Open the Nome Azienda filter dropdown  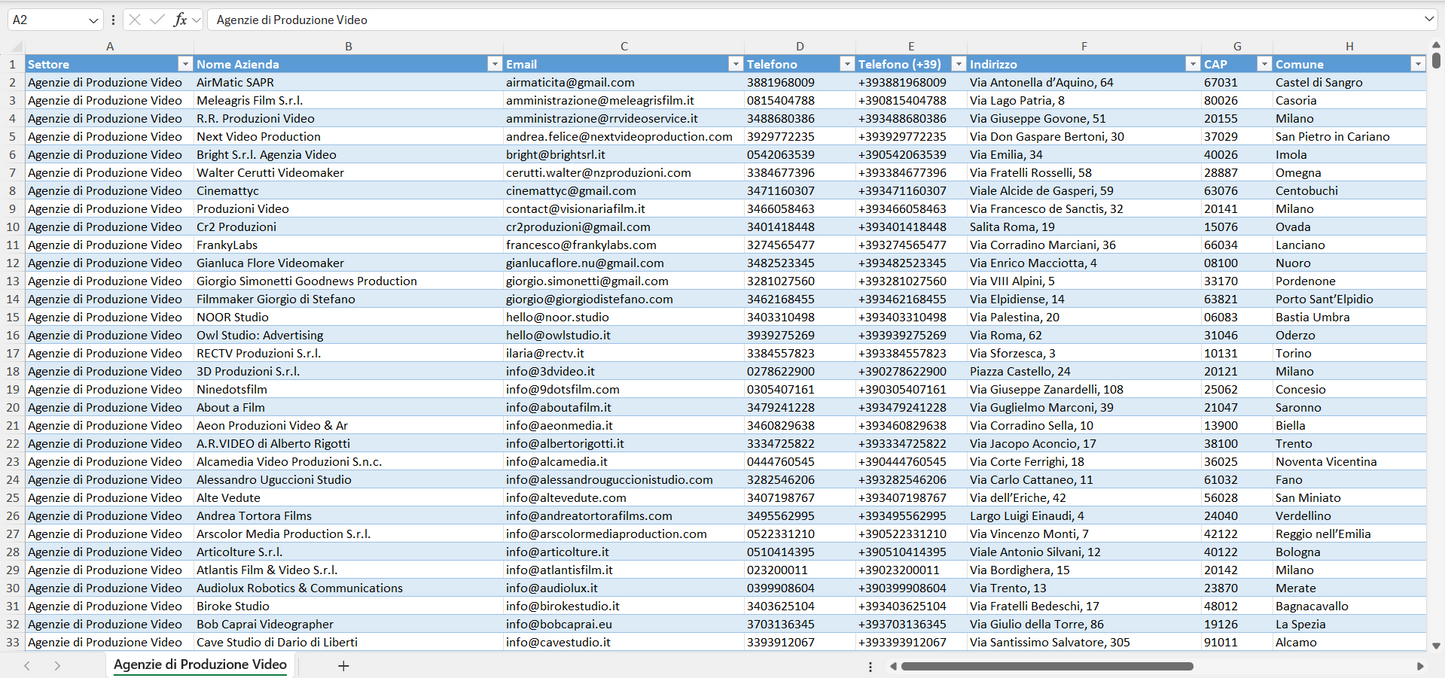coord(494,64)
